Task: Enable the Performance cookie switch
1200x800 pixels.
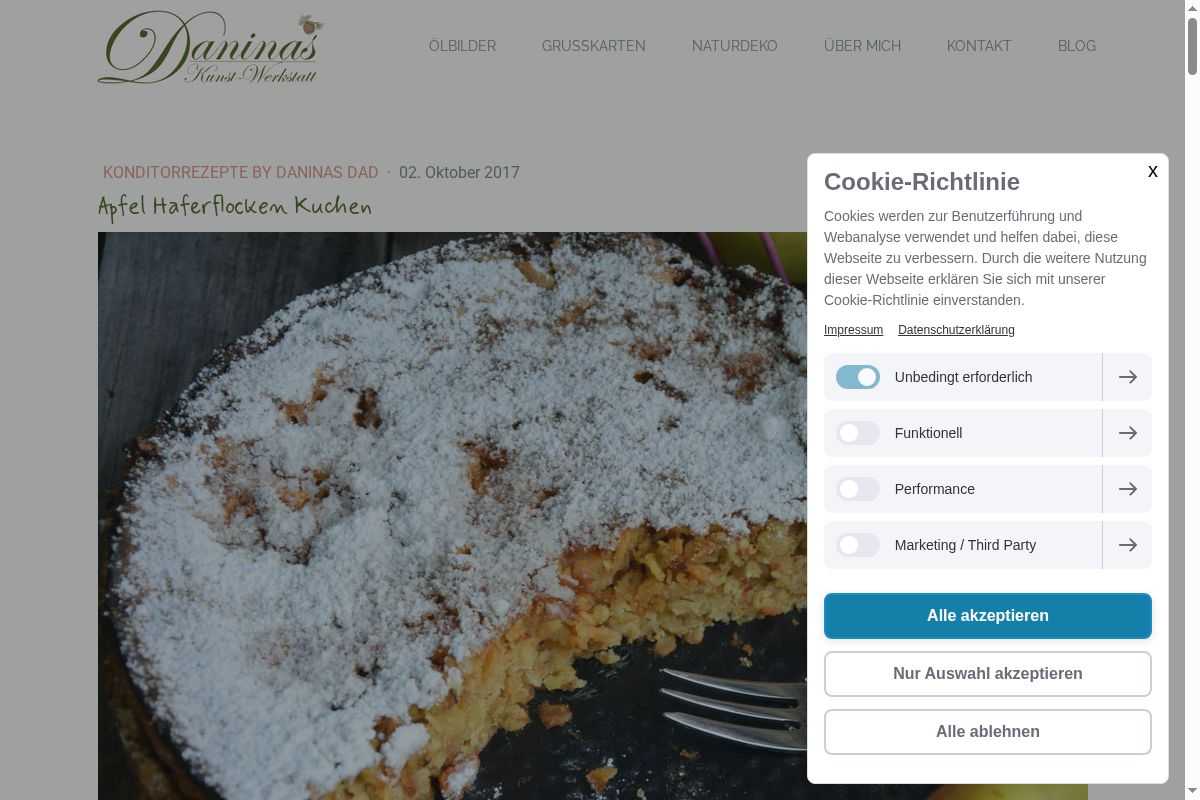Action: pos(858,489)
